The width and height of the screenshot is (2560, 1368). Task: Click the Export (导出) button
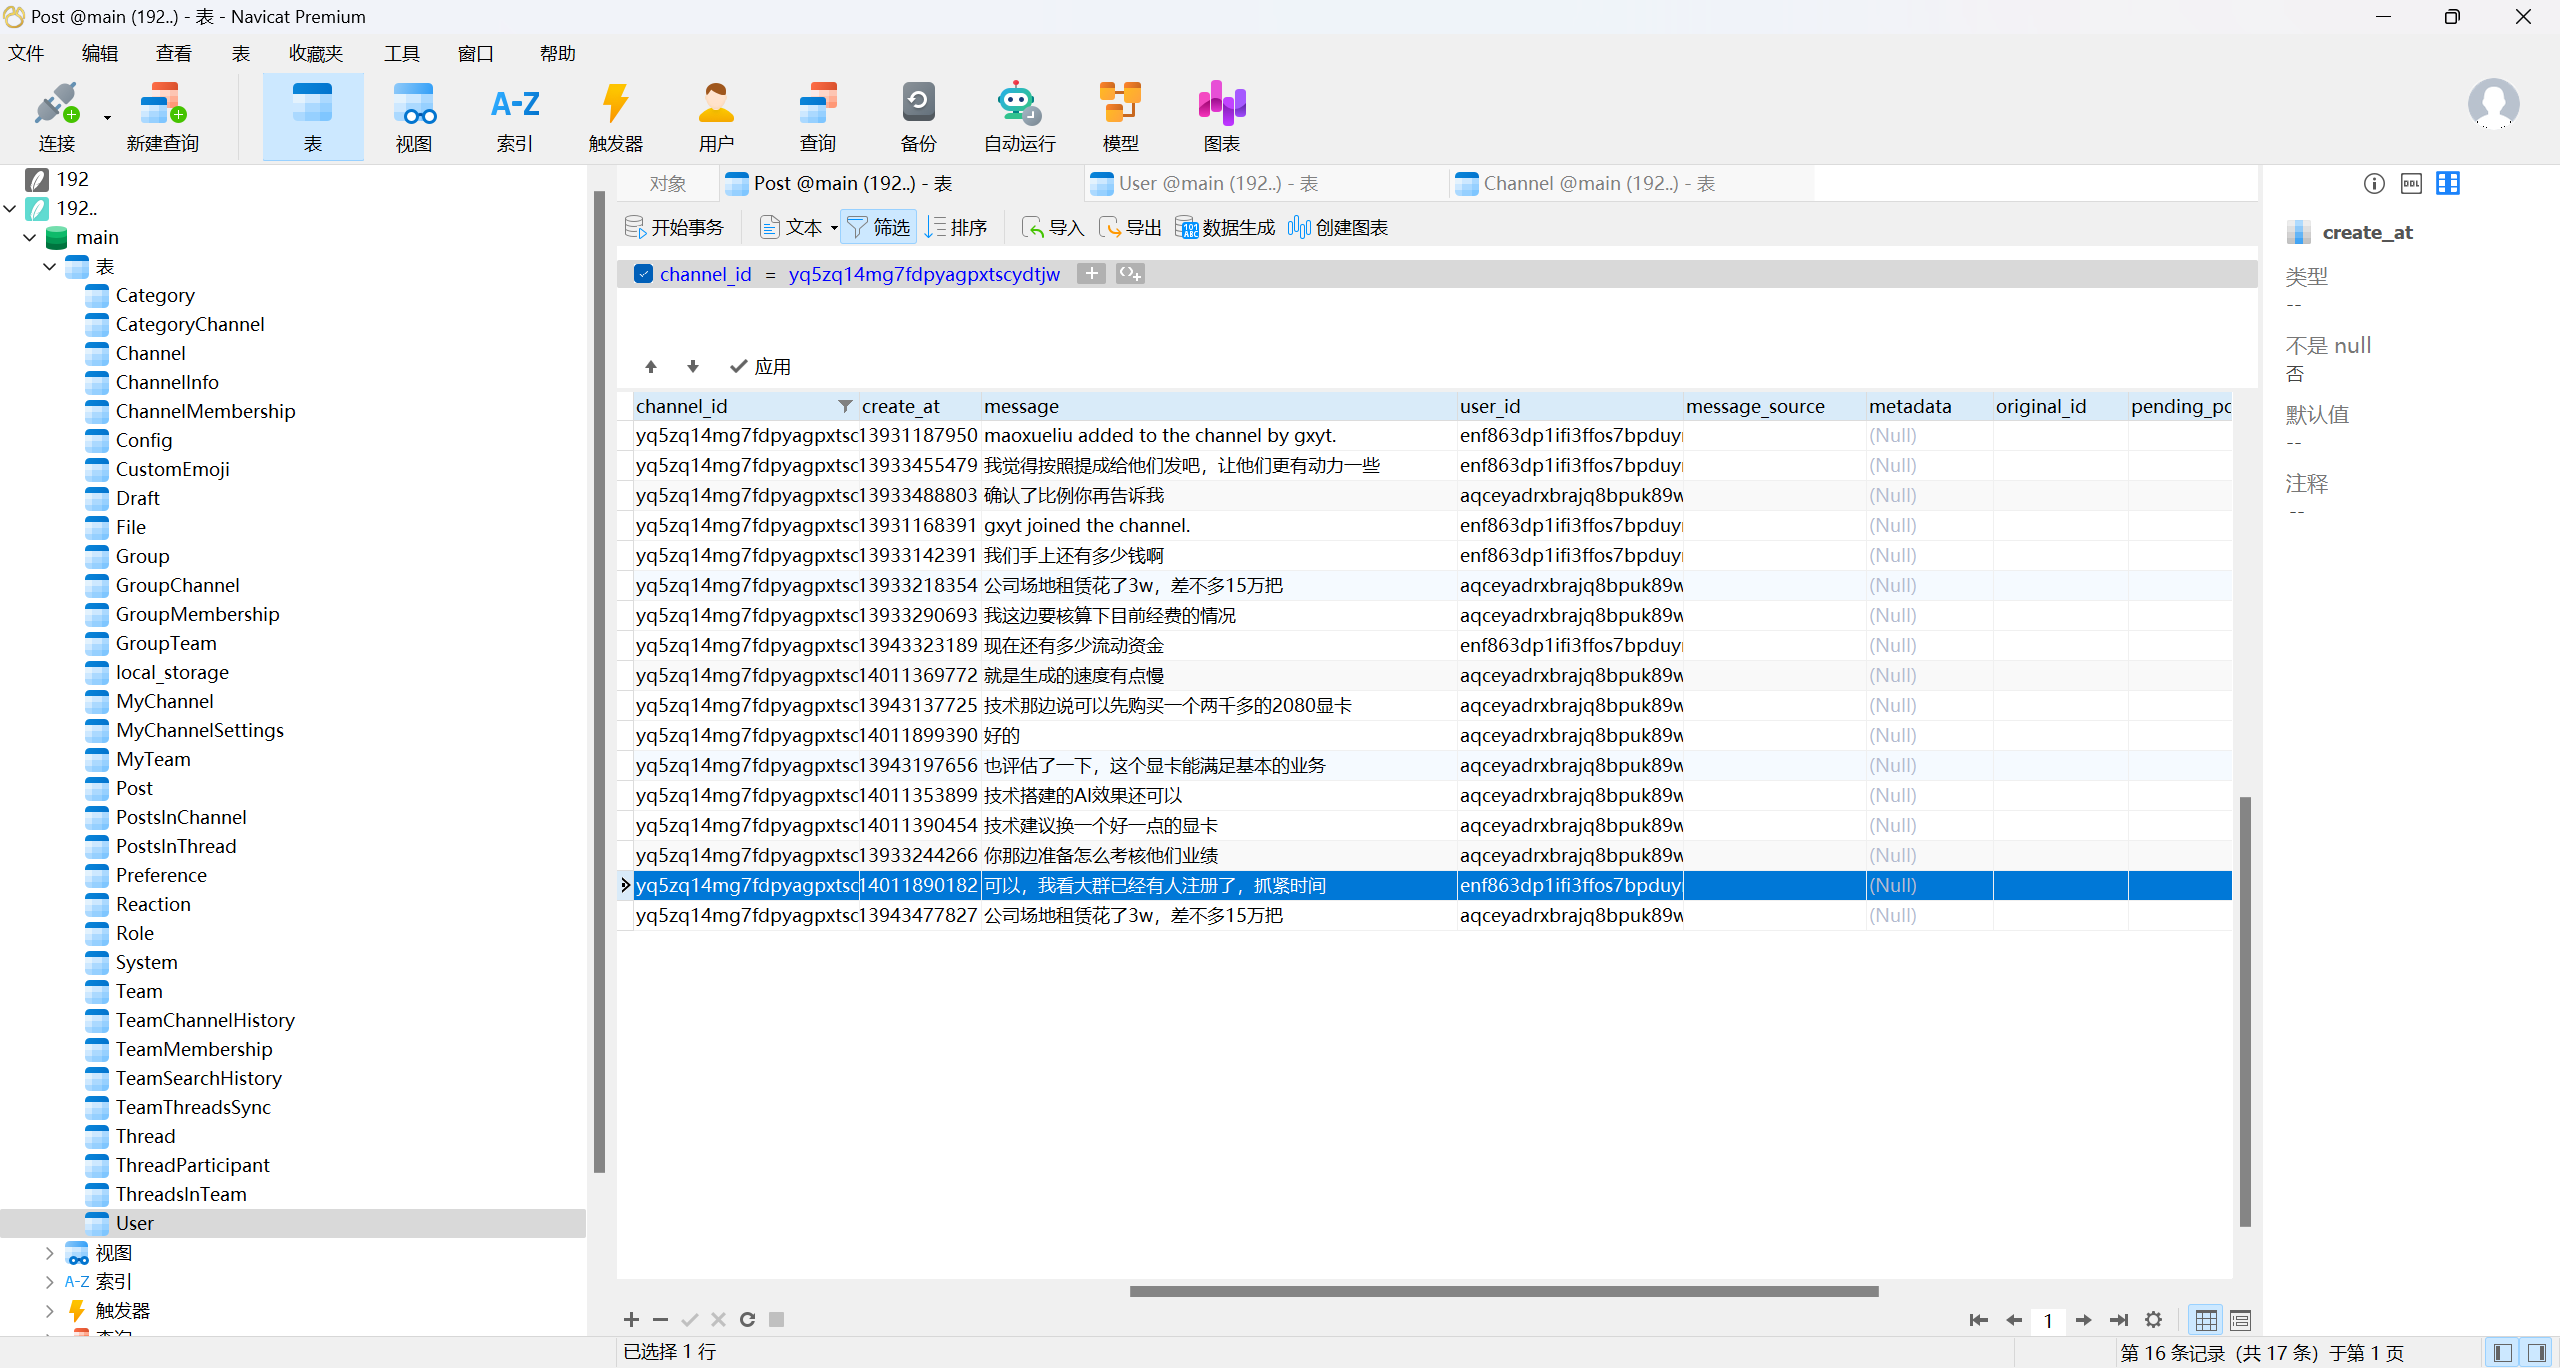pyautogui.click(x=1131, y=228)
